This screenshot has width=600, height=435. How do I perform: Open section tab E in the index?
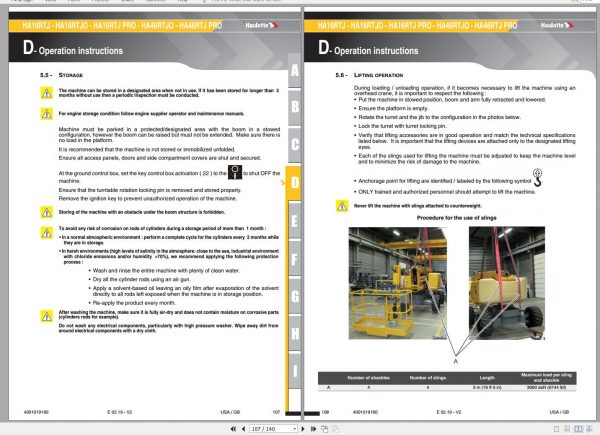pyautogui.click(x=295, y=221)
